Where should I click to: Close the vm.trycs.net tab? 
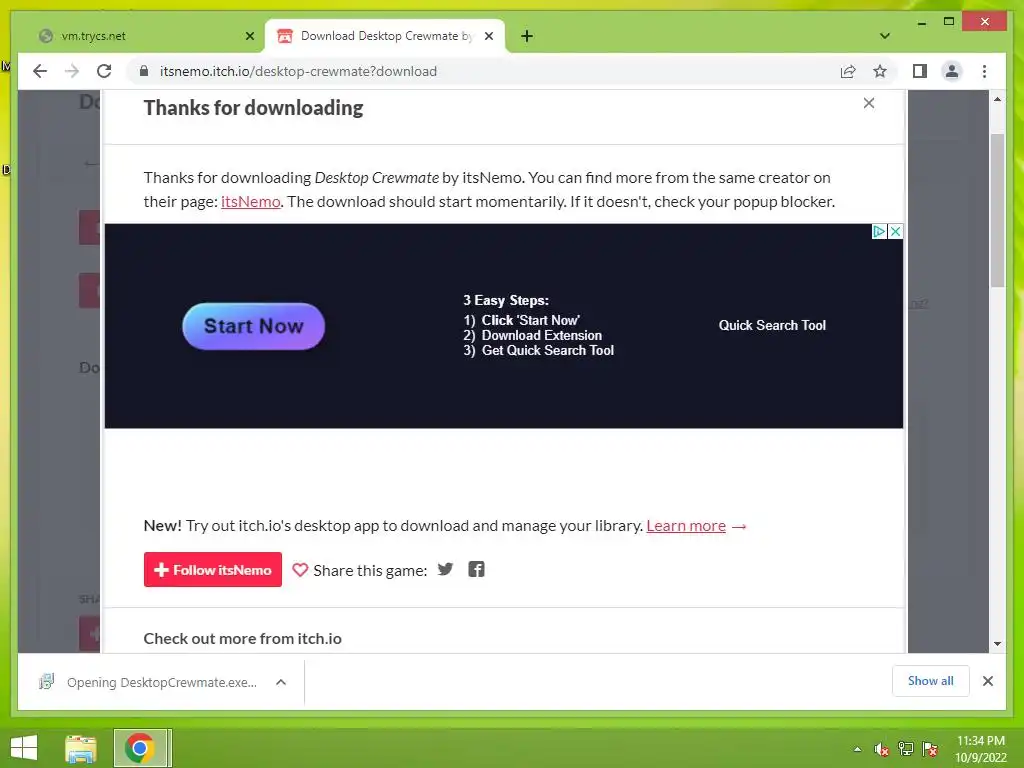pyautogui.click(x=249, y=36)
